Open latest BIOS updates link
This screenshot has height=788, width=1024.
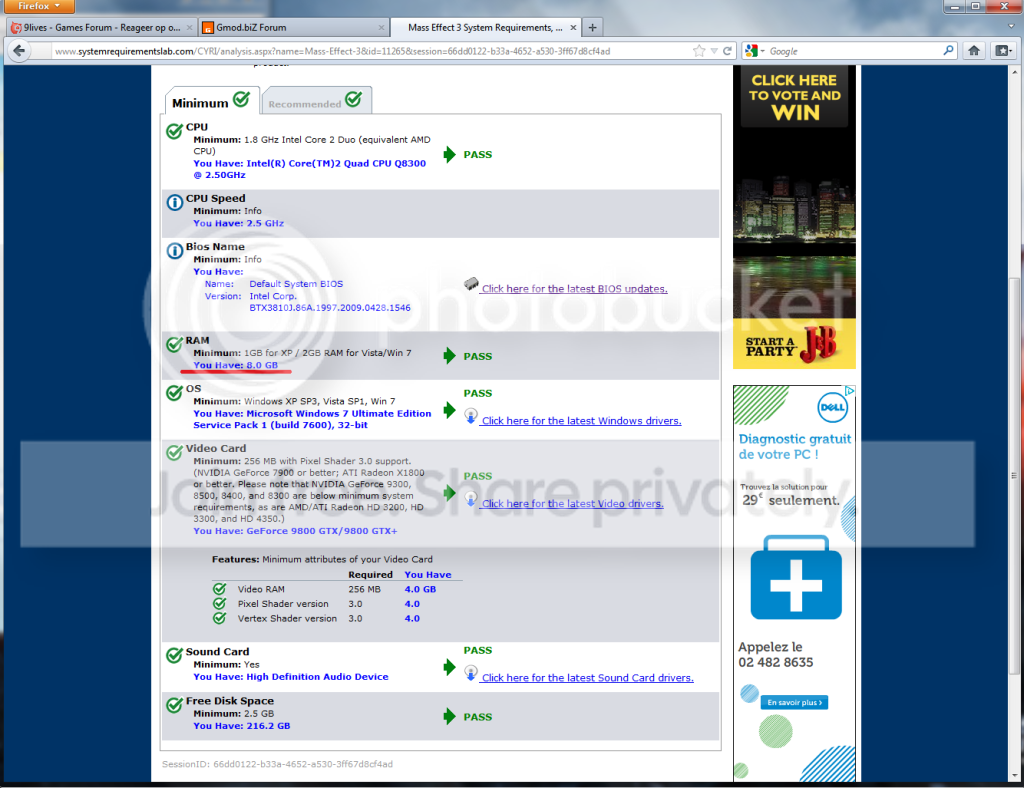click(574, 289)
